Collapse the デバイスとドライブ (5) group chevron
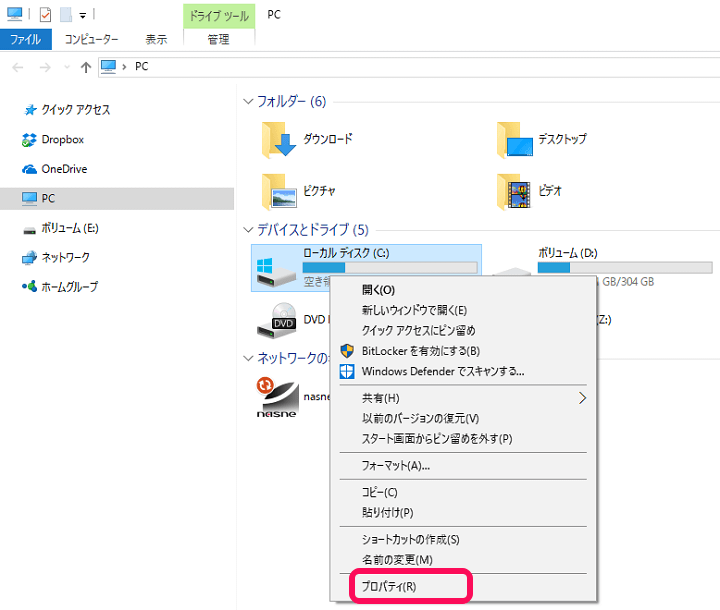Image resolution: width=720 pixels, height=610 pixels. [x=248, y=230]
